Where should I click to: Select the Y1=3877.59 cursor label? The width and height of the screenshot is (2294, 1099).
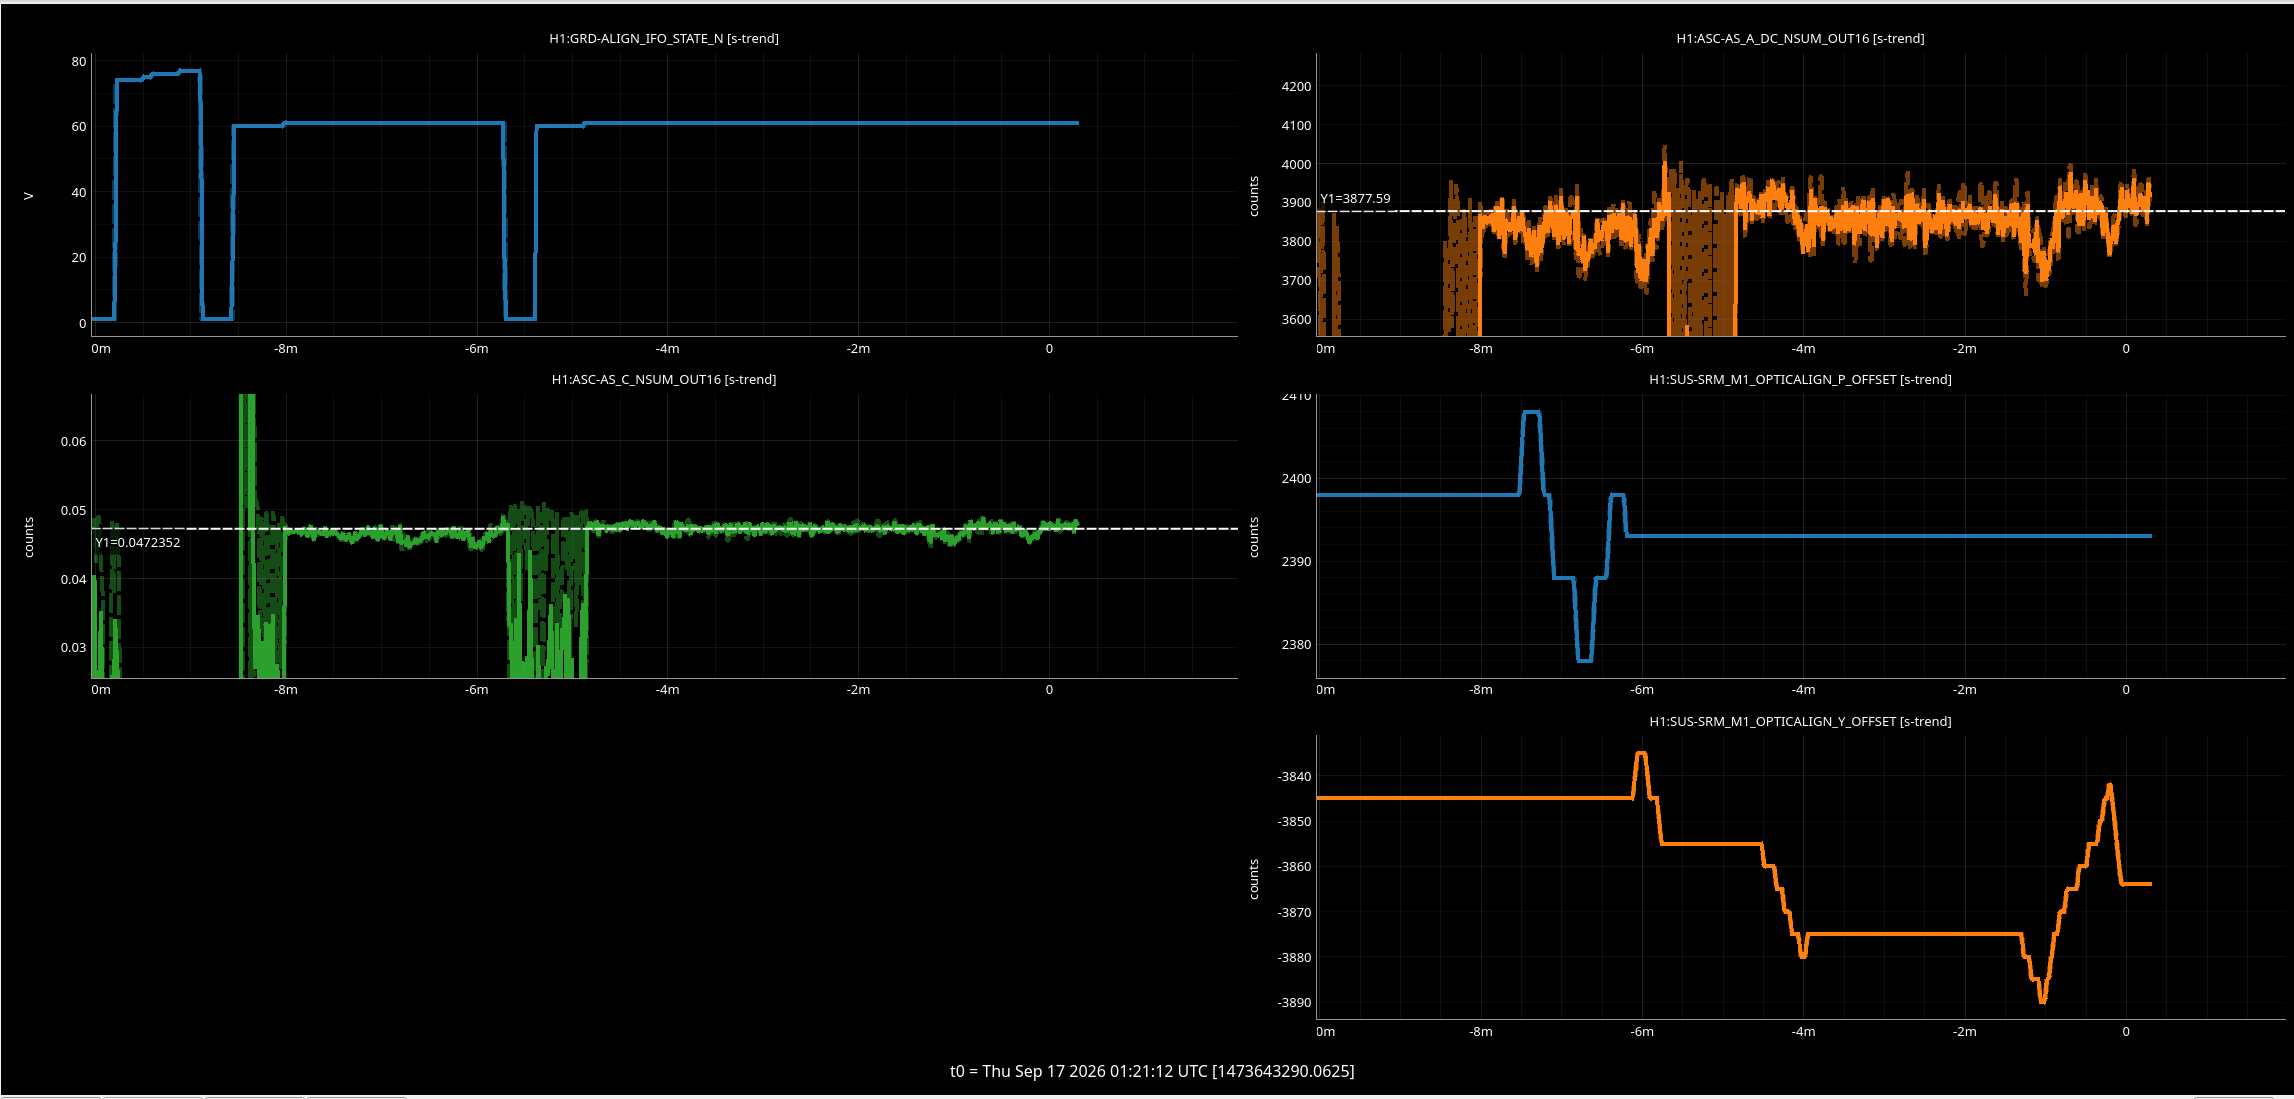pyautogui.click(x=1355, y=198)
